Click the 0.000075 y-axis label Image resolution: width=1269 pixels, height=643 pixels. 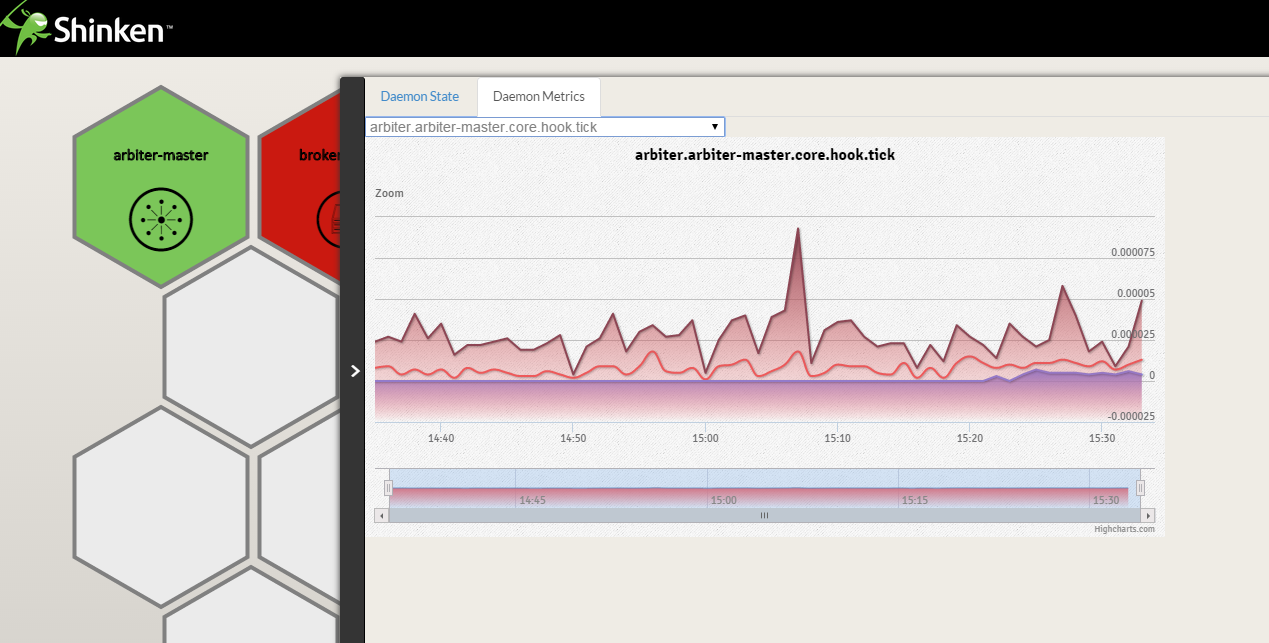point(1133,252)
